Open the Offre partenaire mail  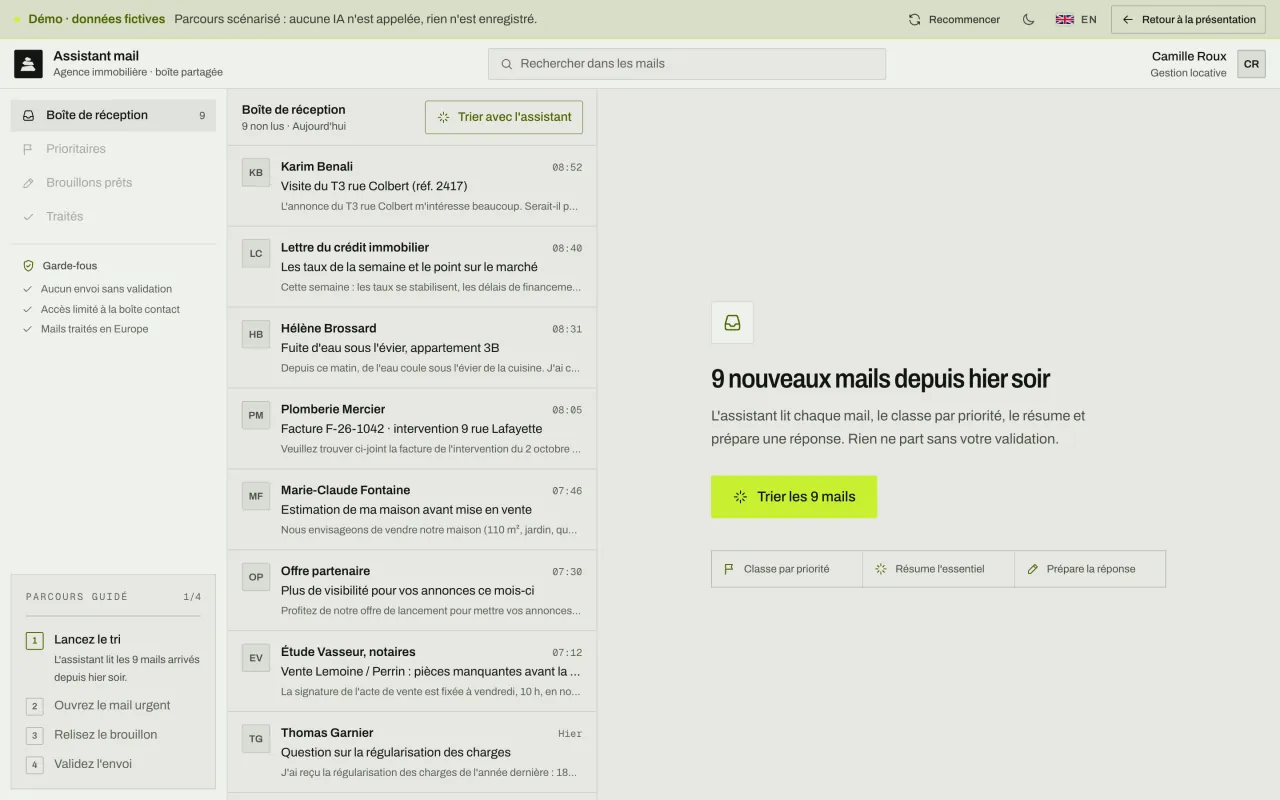(412, 591)
